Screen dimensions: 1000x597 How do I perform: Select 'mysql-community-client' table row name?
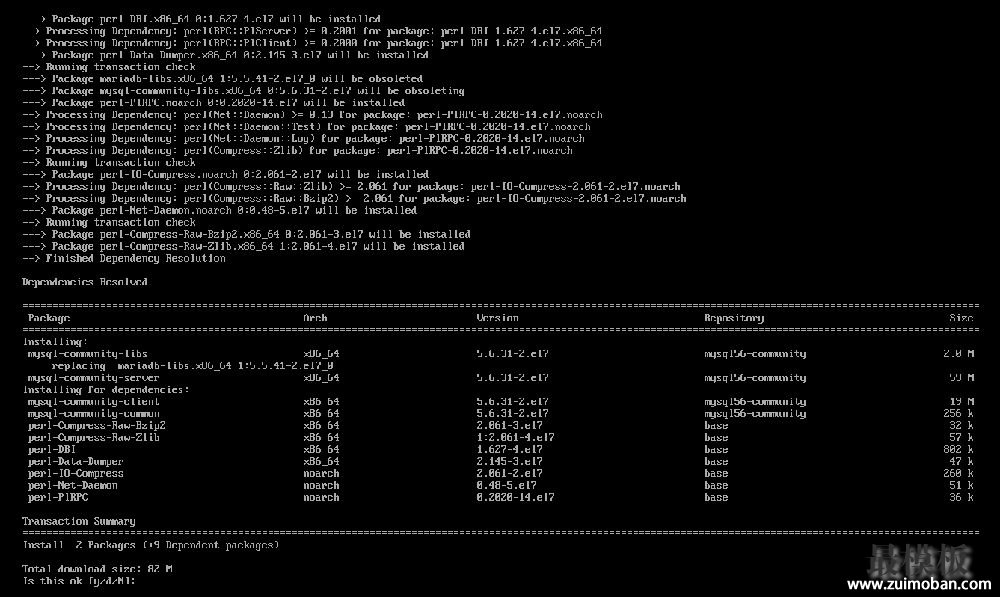[94, 402]
